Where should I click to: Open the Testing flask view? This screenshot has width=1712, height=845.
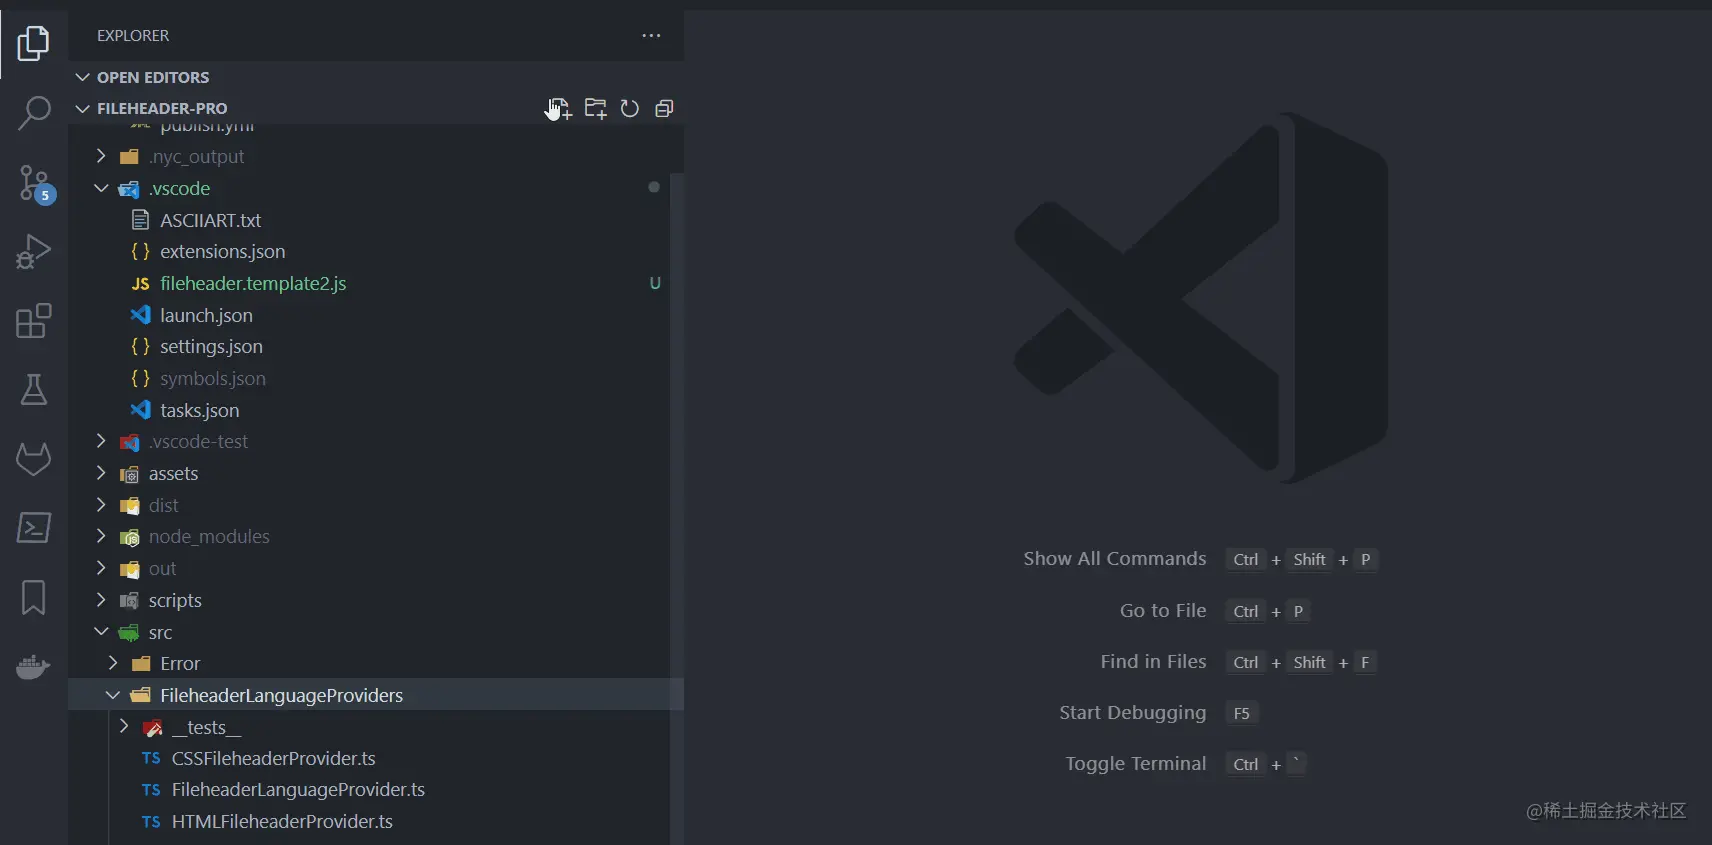34,390
